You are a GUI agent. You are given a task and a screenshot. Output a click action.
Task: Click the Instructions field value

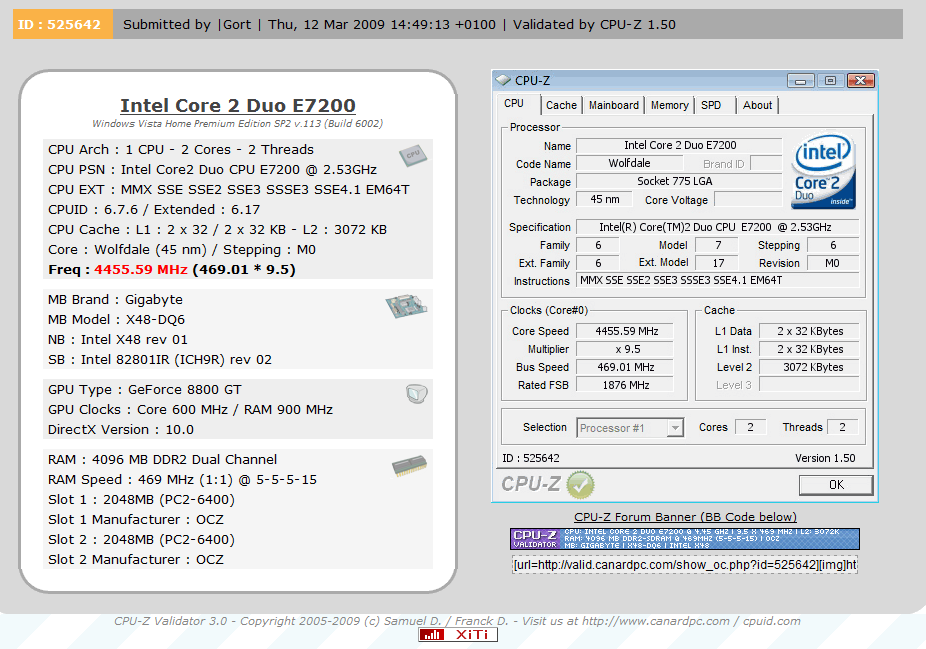click(717, 281)
